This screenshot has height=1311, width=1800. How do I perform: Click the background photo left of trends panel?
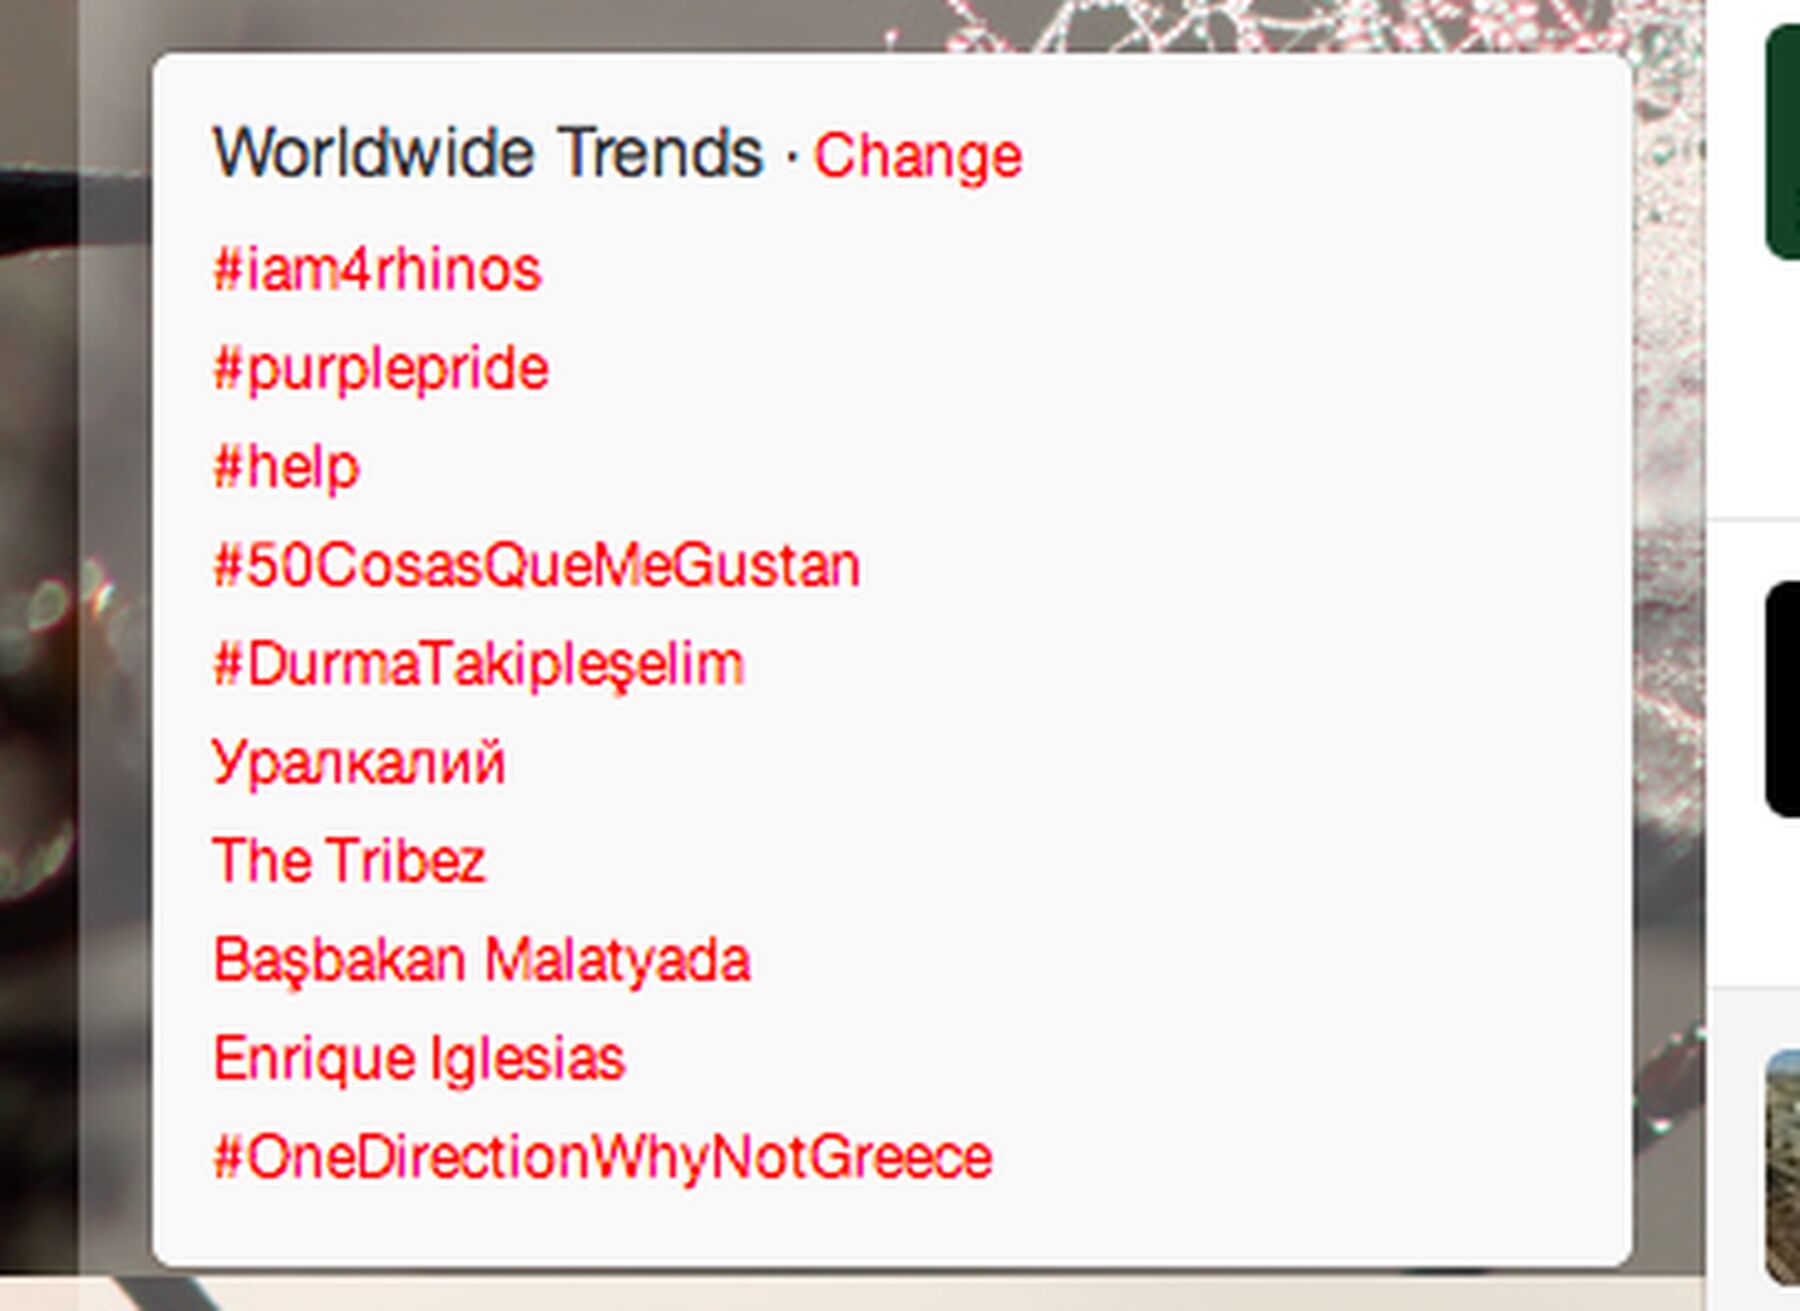(x=75, y=650)
